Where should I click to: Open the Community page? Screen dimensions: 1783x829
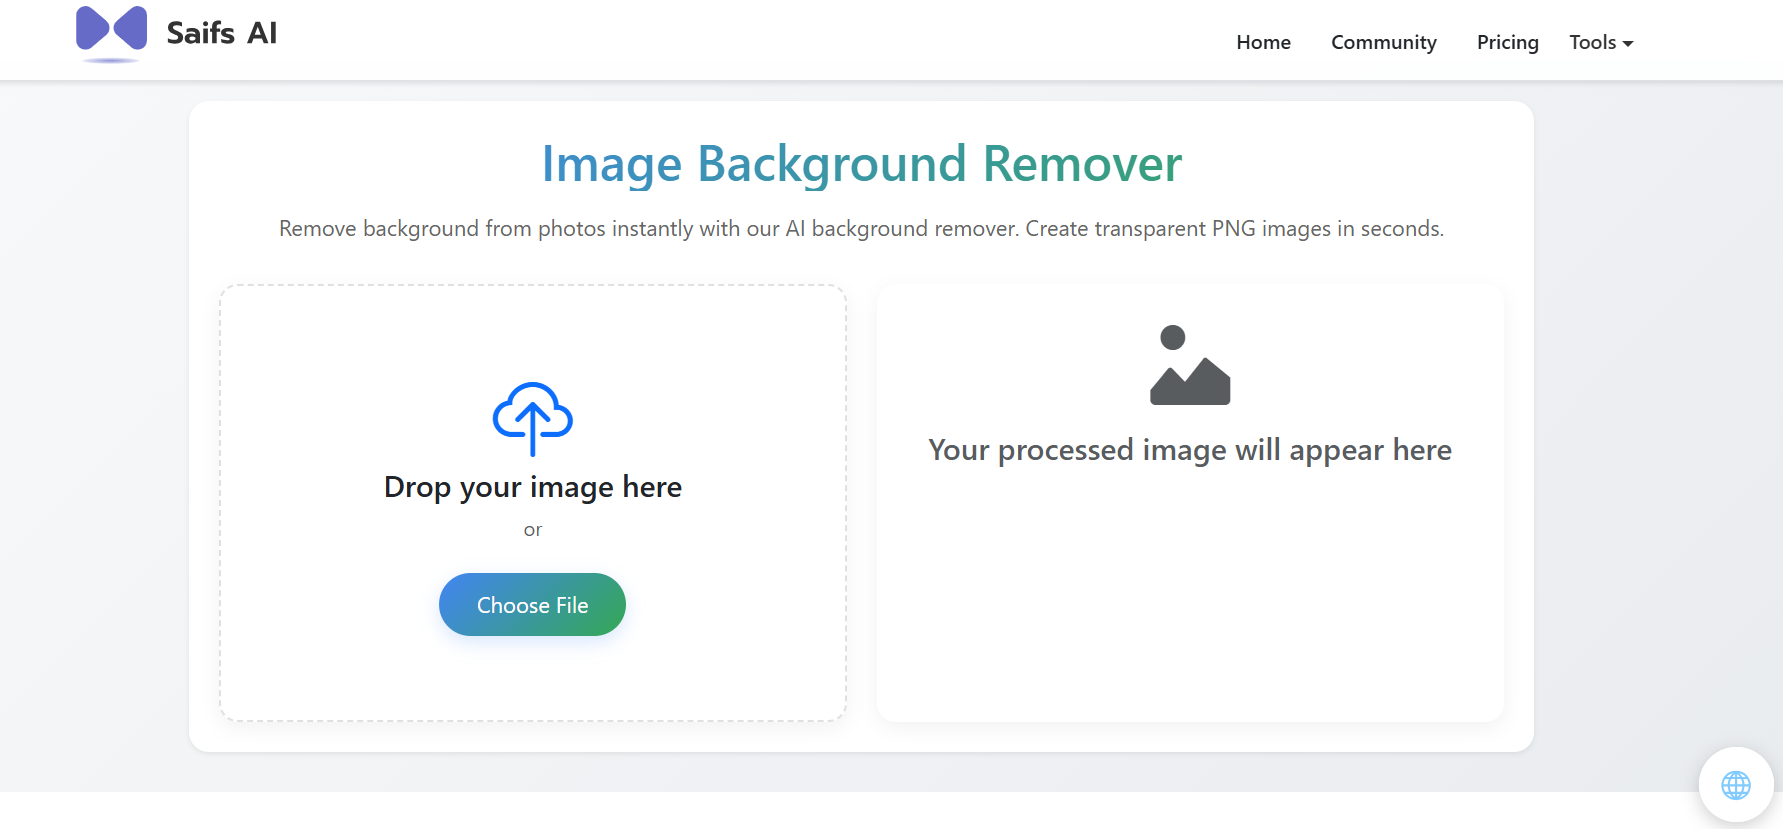pyautogui.click(x=1383, y=42)
